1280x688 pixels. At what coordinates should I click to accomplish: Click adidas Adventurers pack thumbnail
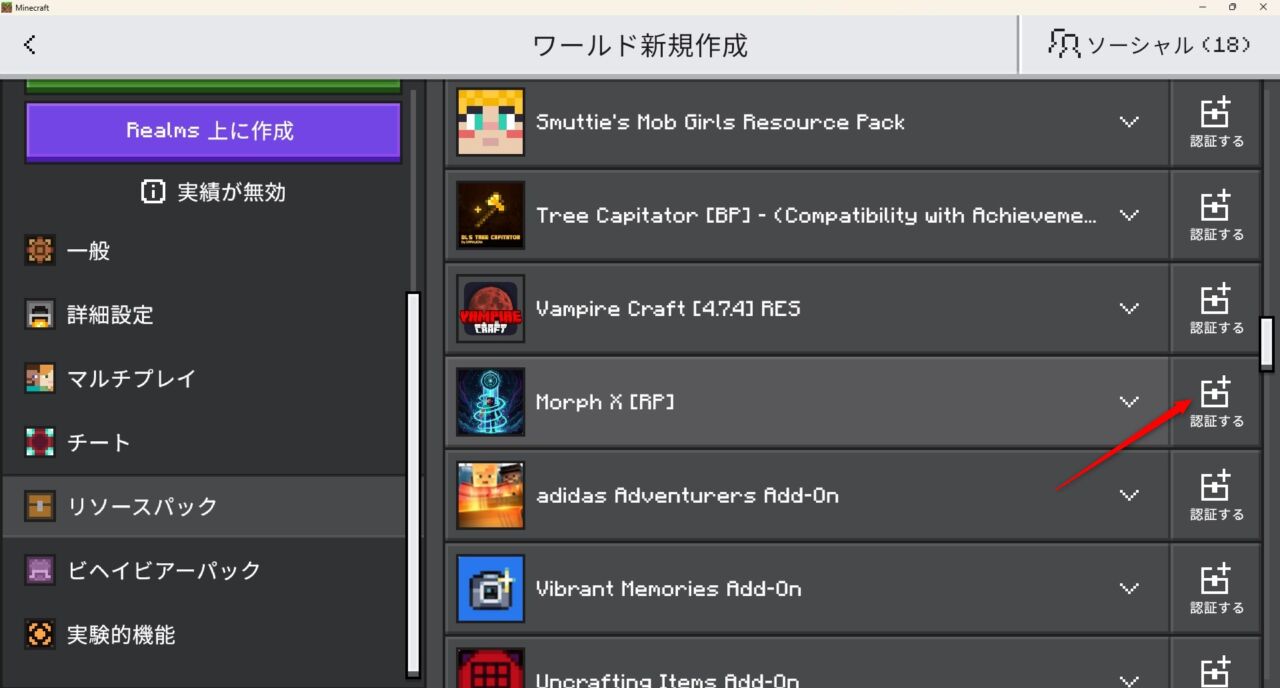click(490, 494)
